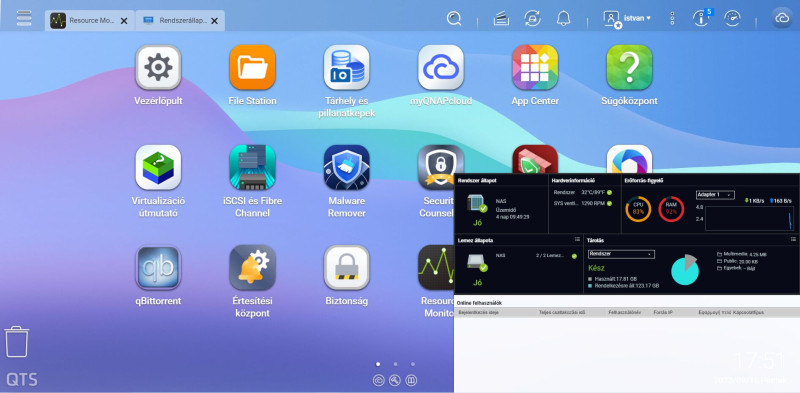Viewport: 800px width, 393px height.
Task: Close the Resource Monitor tab
Action: 124,21
